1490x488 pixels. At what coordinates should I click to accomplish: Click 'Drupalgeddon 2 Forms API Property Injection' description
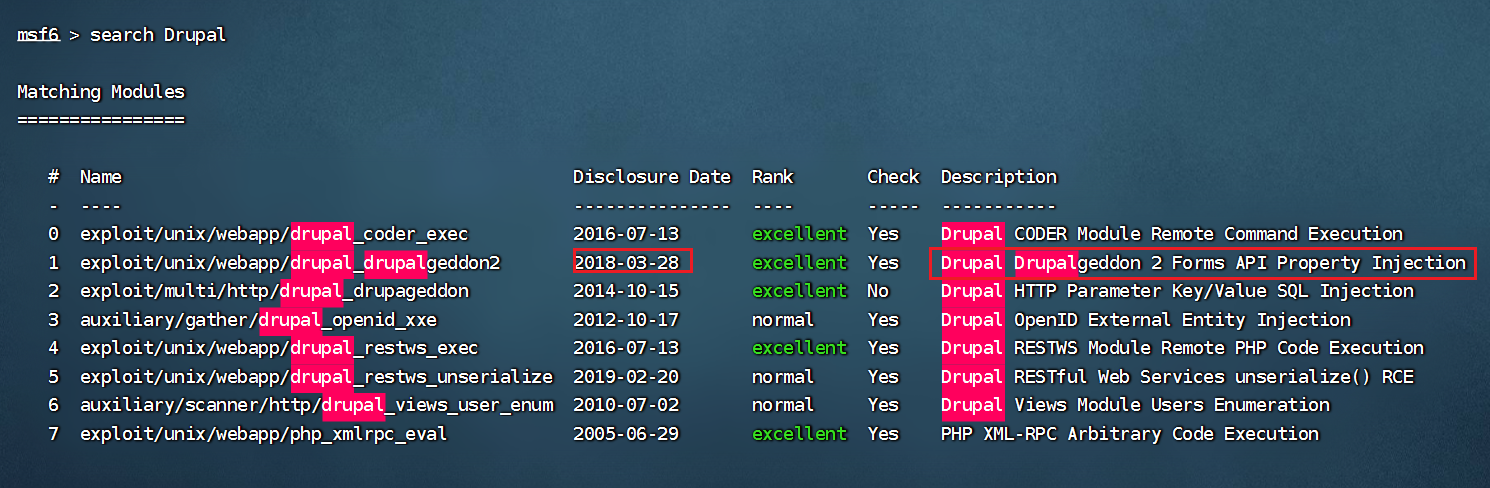pyautogui.click(x=1240, y=263)
